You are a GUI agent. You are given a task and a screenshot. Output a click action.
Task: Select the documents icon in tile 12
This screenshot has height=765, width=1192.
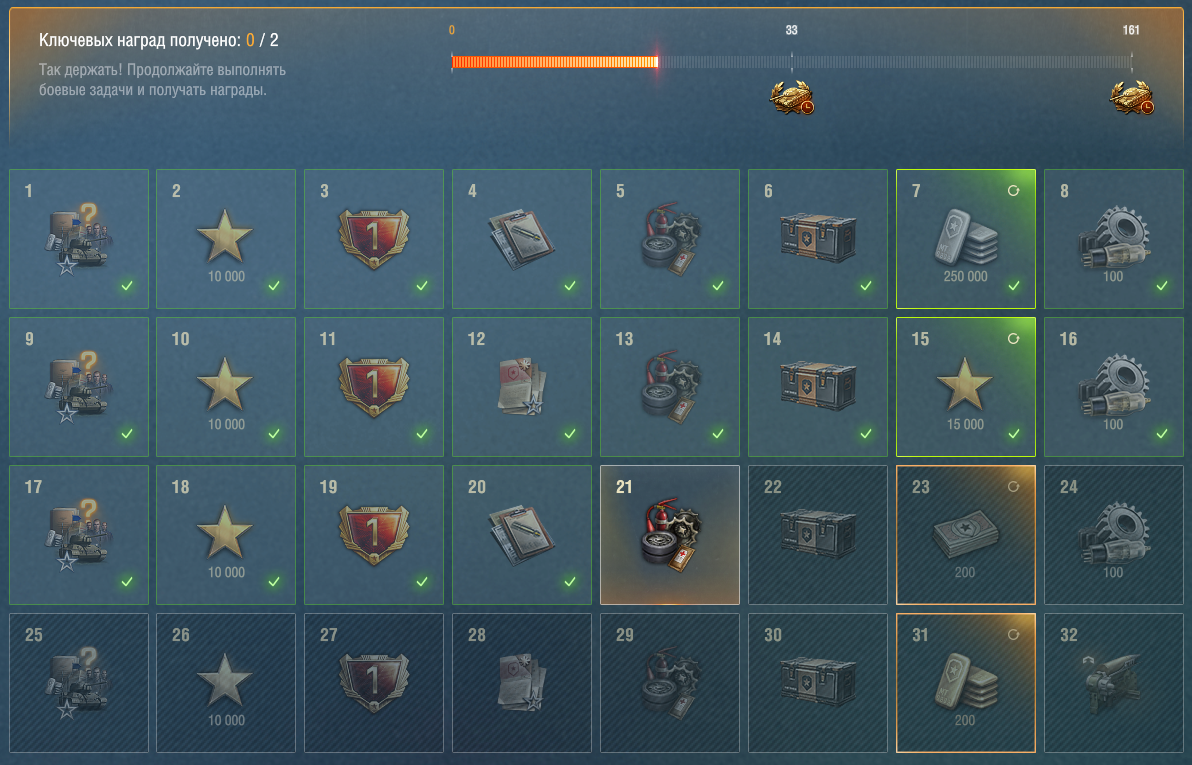click(x=521, y=387)
